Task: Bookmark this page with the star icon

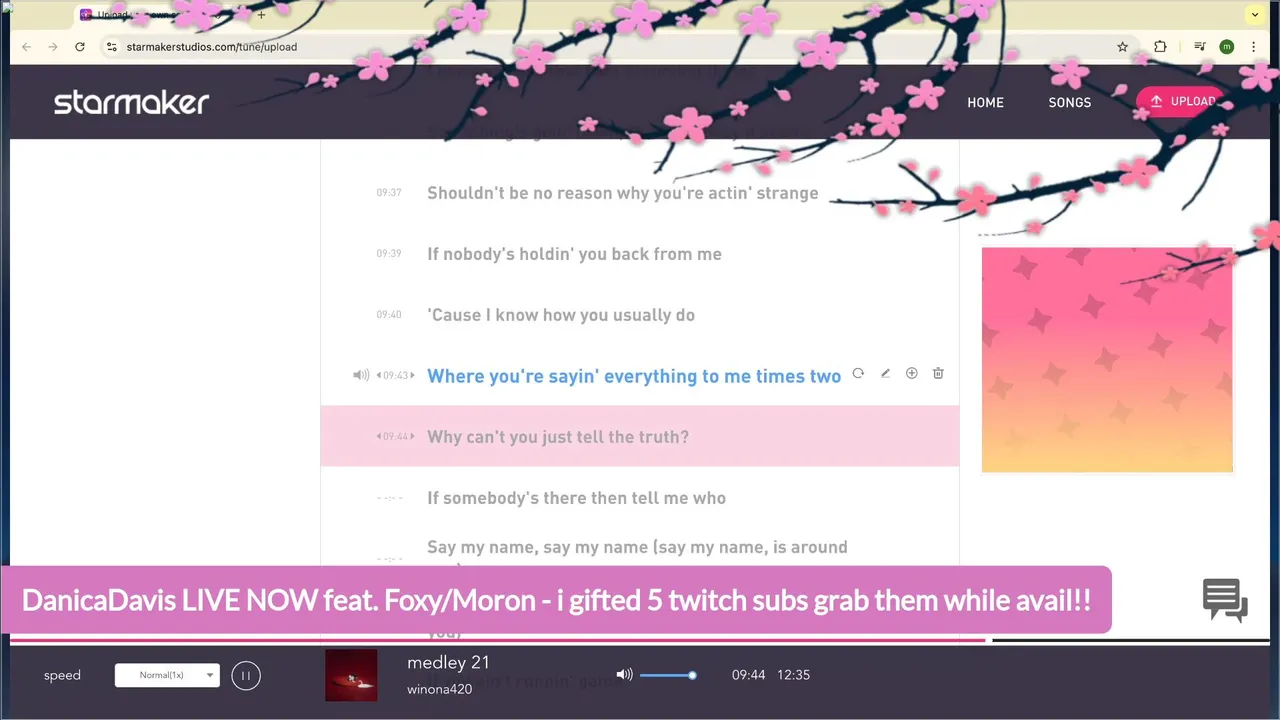Action: click(x=1122, y=47)
